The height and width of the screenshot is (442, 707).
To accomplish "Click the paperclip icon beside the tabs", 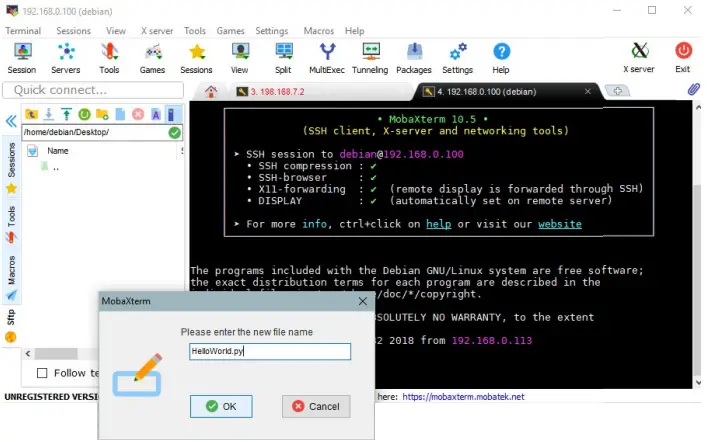I will click(693, 89).
